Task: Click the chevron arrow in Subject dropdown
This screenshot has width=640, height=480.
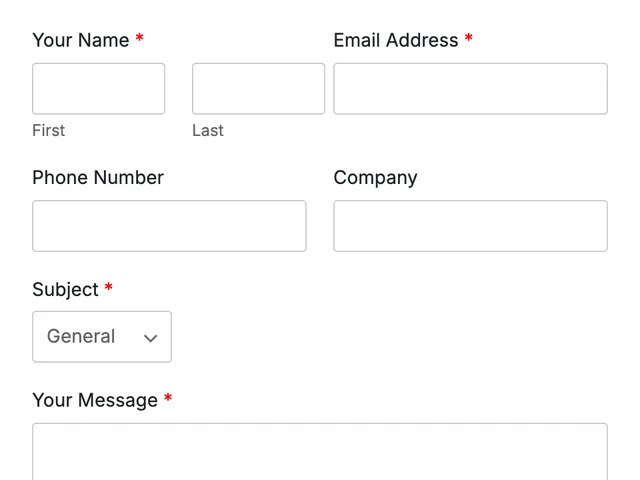Action: pyautogui.click(x=151, y=338)
